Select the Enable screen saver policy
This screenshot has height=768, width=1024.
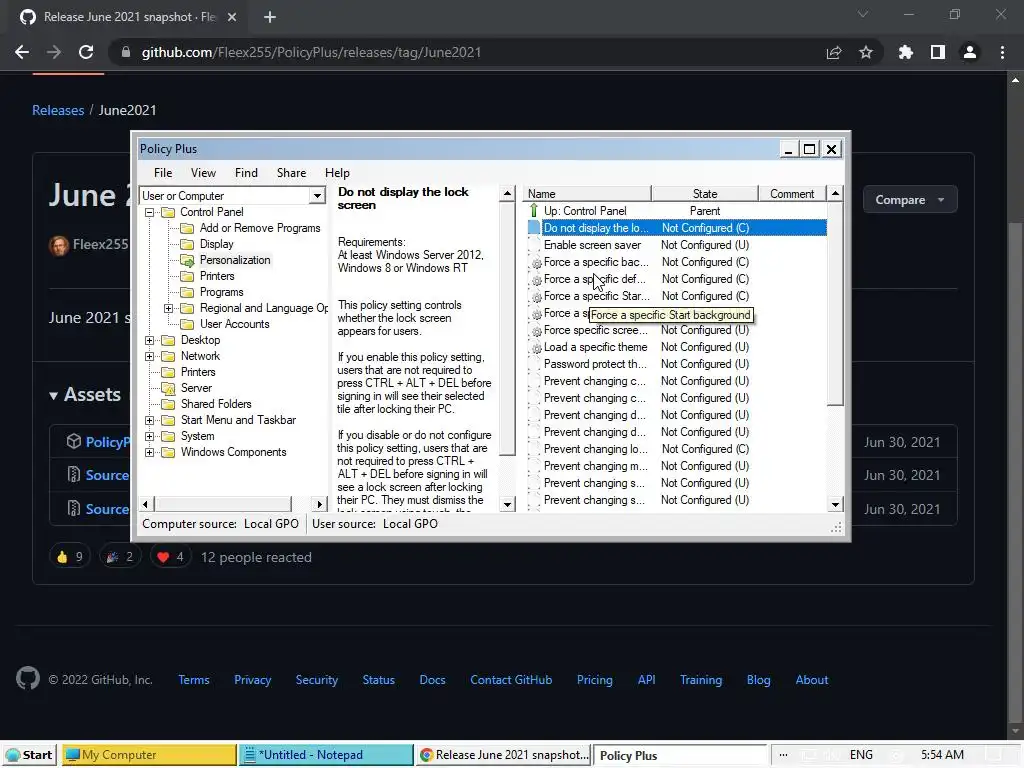click(677, 245)
